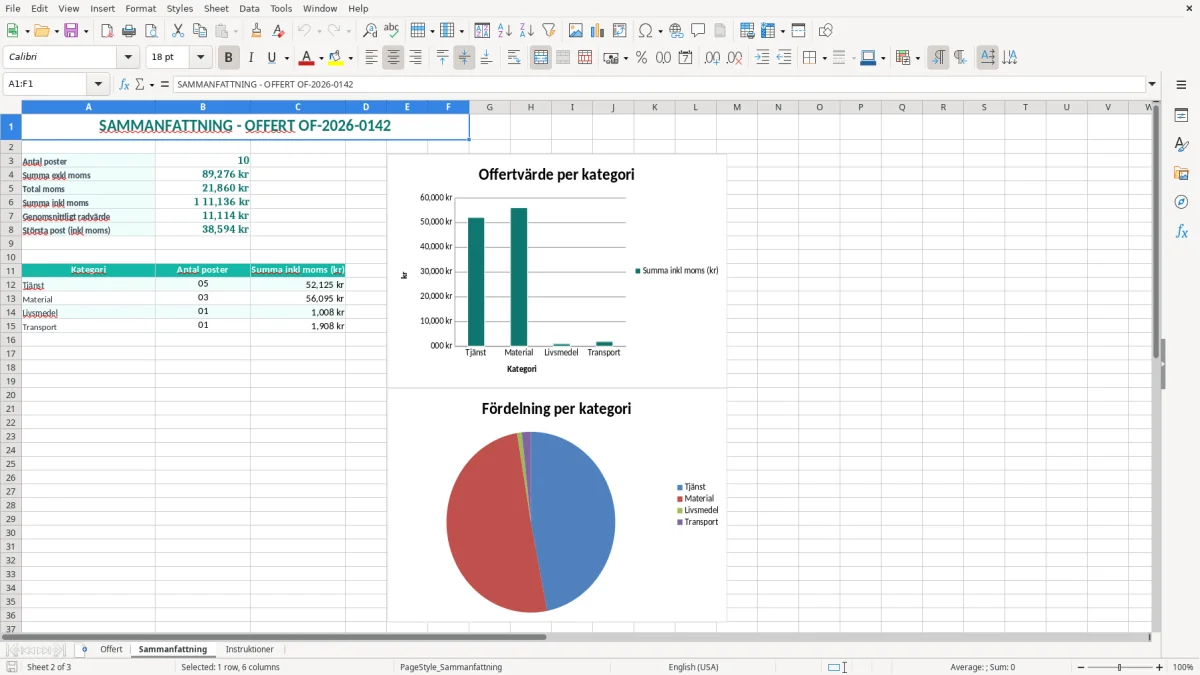The height and width of the screenshot is (675, 1200).
Task: Open the sidebar Gallery panel
Action: point(1181,173)
